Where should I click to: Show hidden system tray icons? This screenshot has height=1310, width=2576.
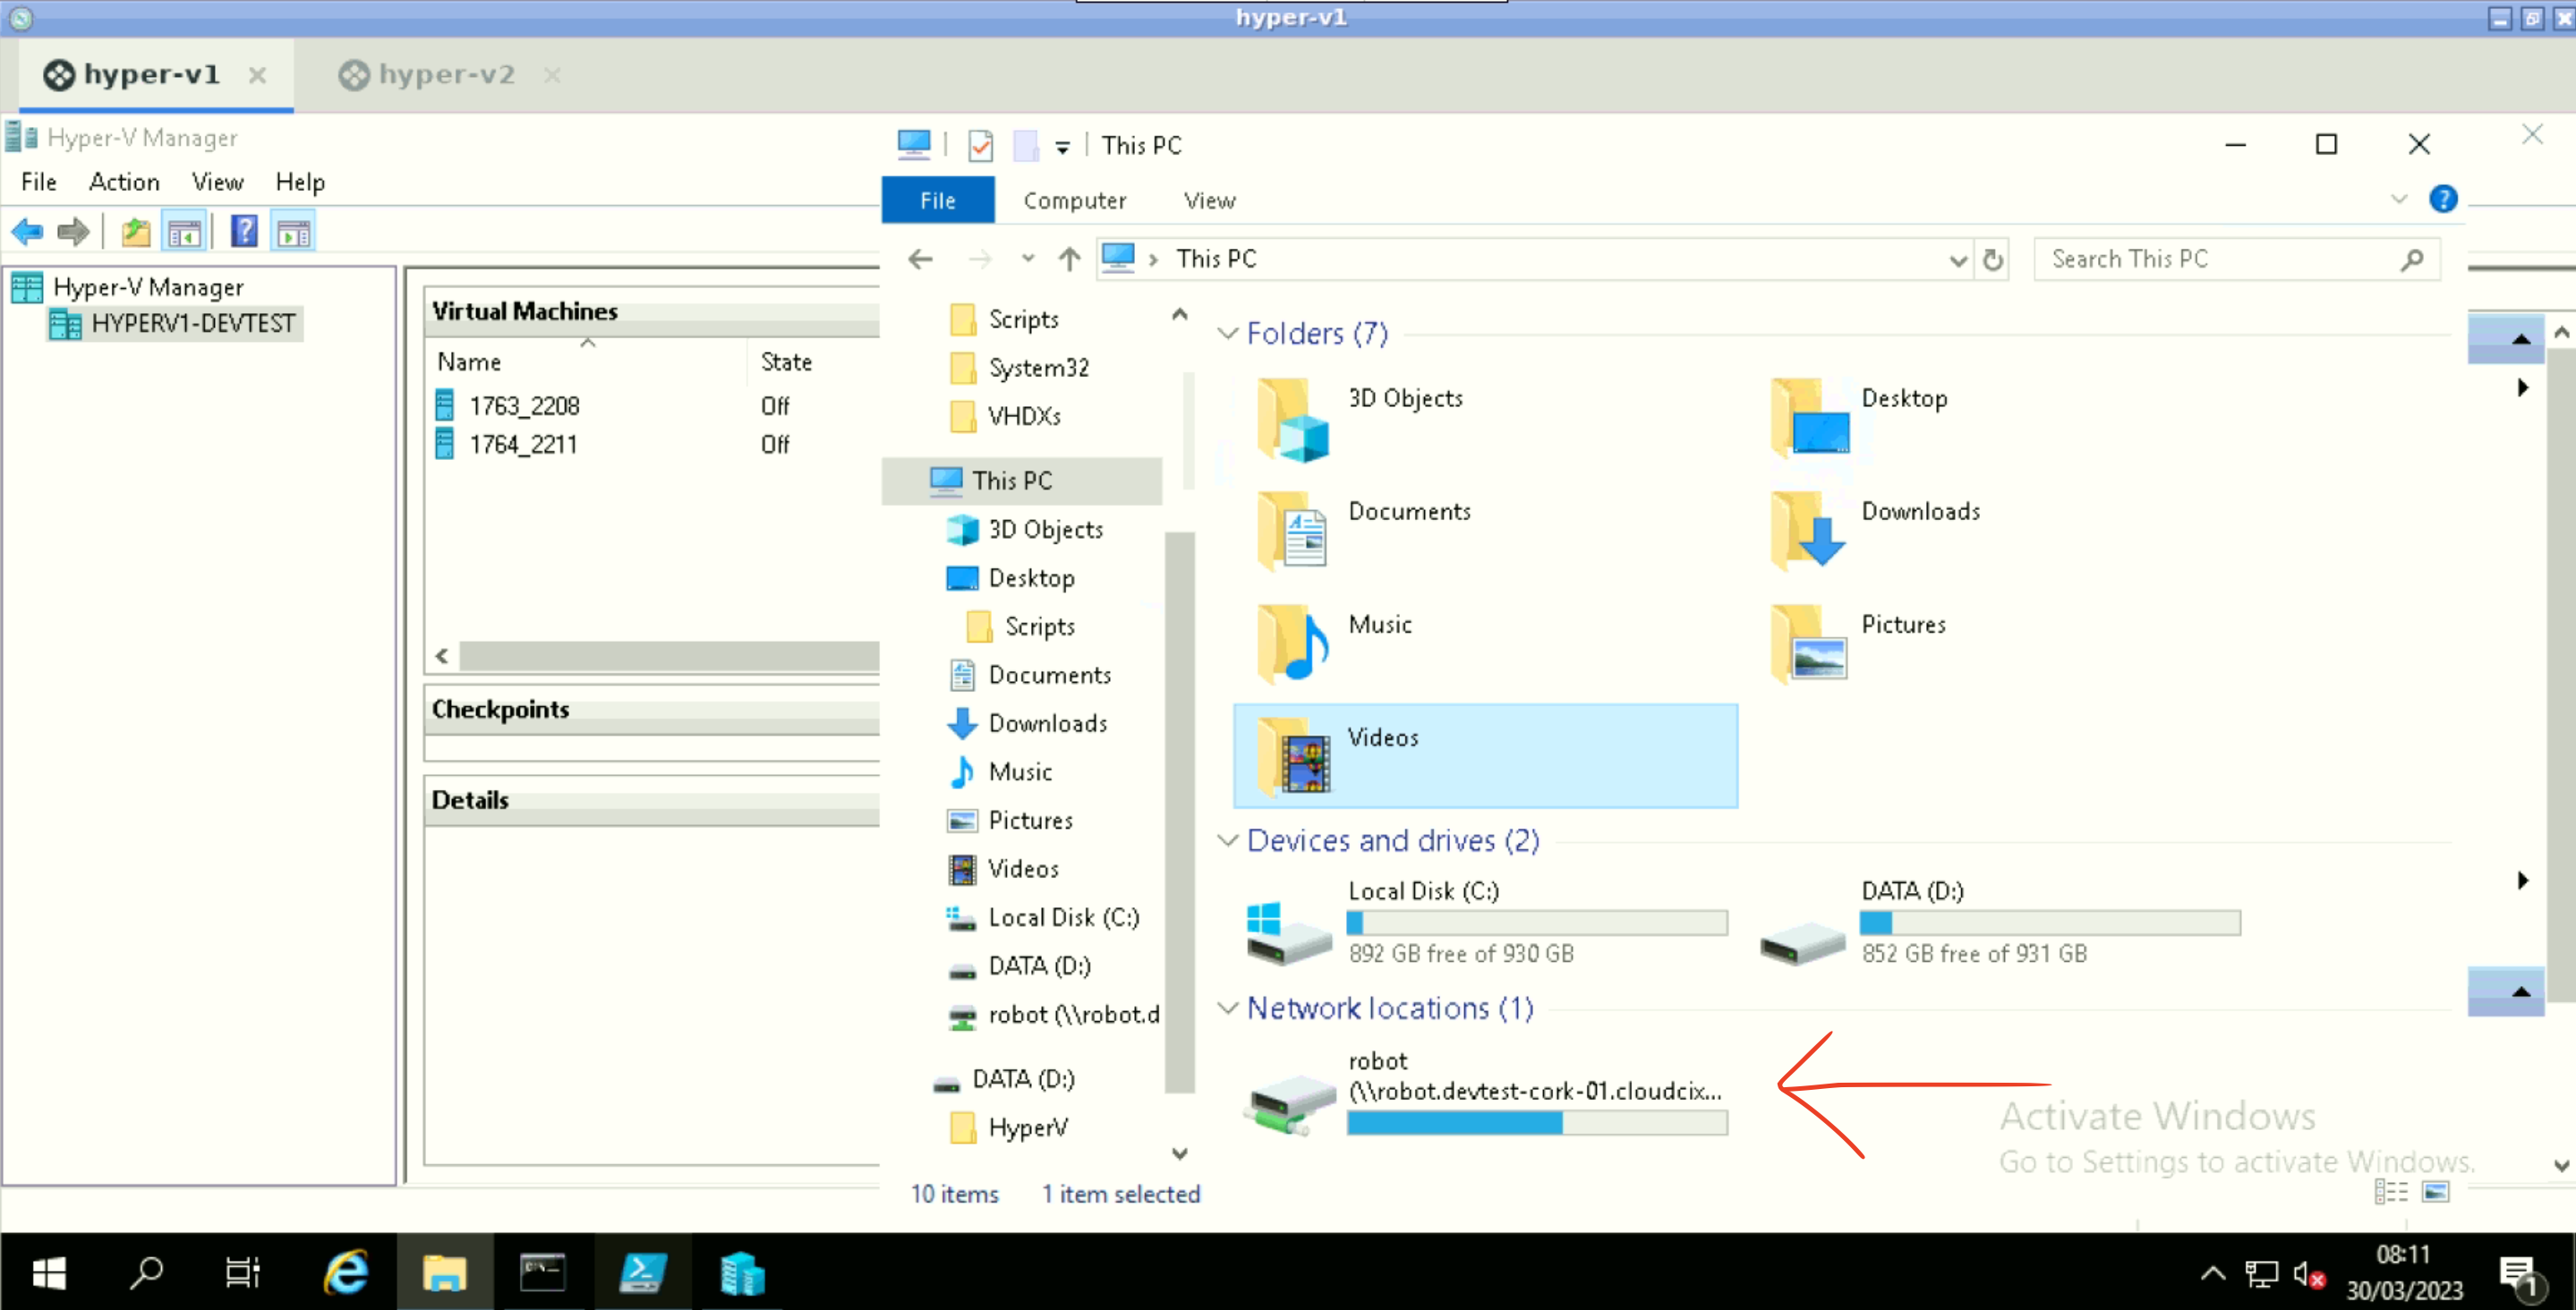click(x=2212, y=1273)
